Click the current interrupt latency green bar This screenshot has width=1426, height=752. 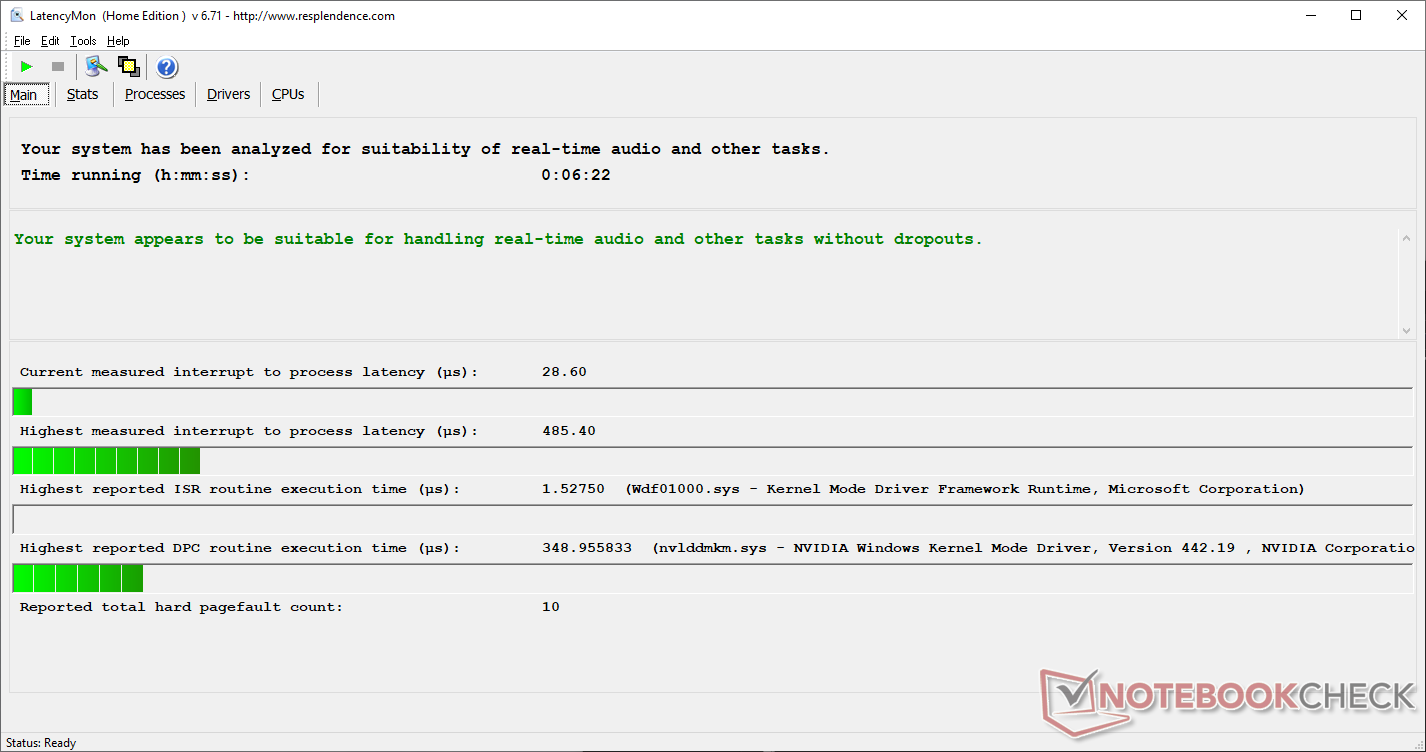click(22, 402)
